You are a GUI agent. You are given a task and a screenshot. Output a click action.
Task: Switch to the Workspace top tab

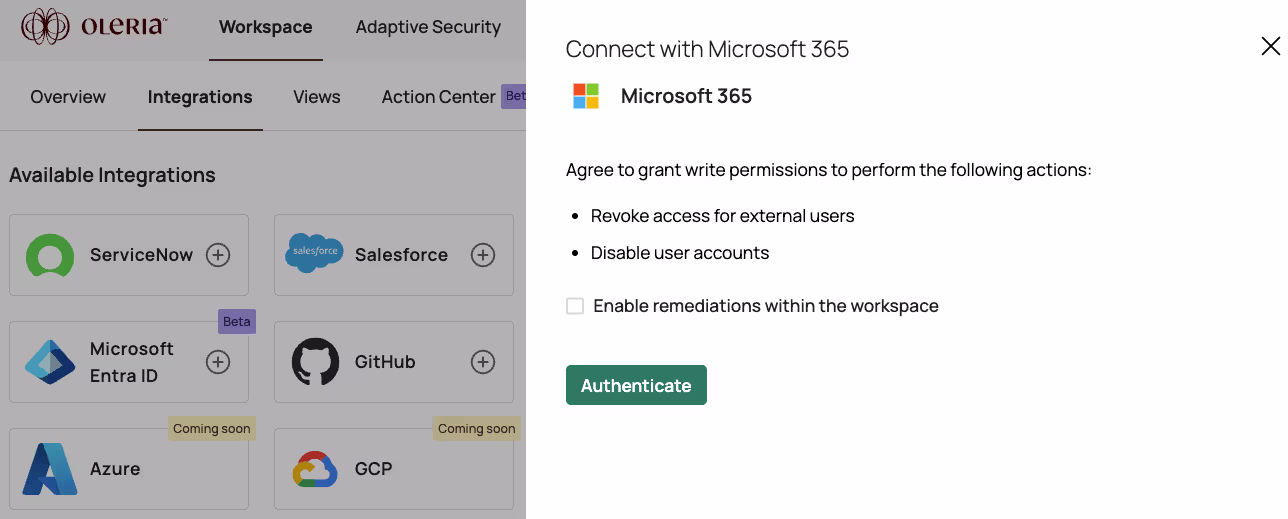click(x=266, y=27)
